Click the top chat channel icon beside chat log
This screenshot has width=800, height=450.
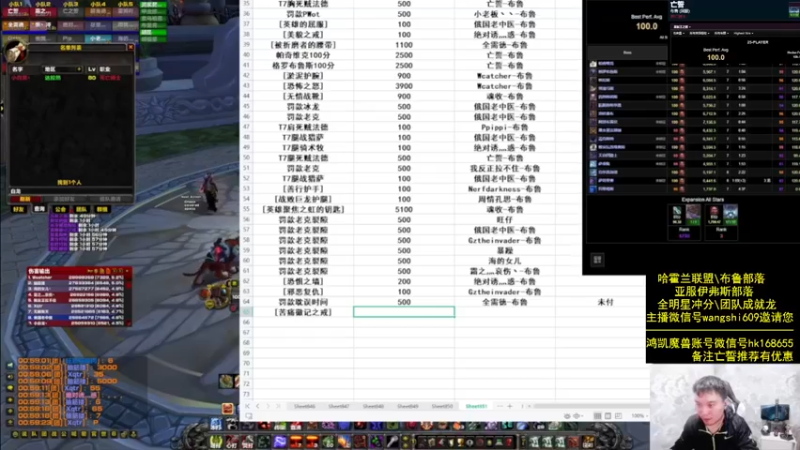pos(10,365)
